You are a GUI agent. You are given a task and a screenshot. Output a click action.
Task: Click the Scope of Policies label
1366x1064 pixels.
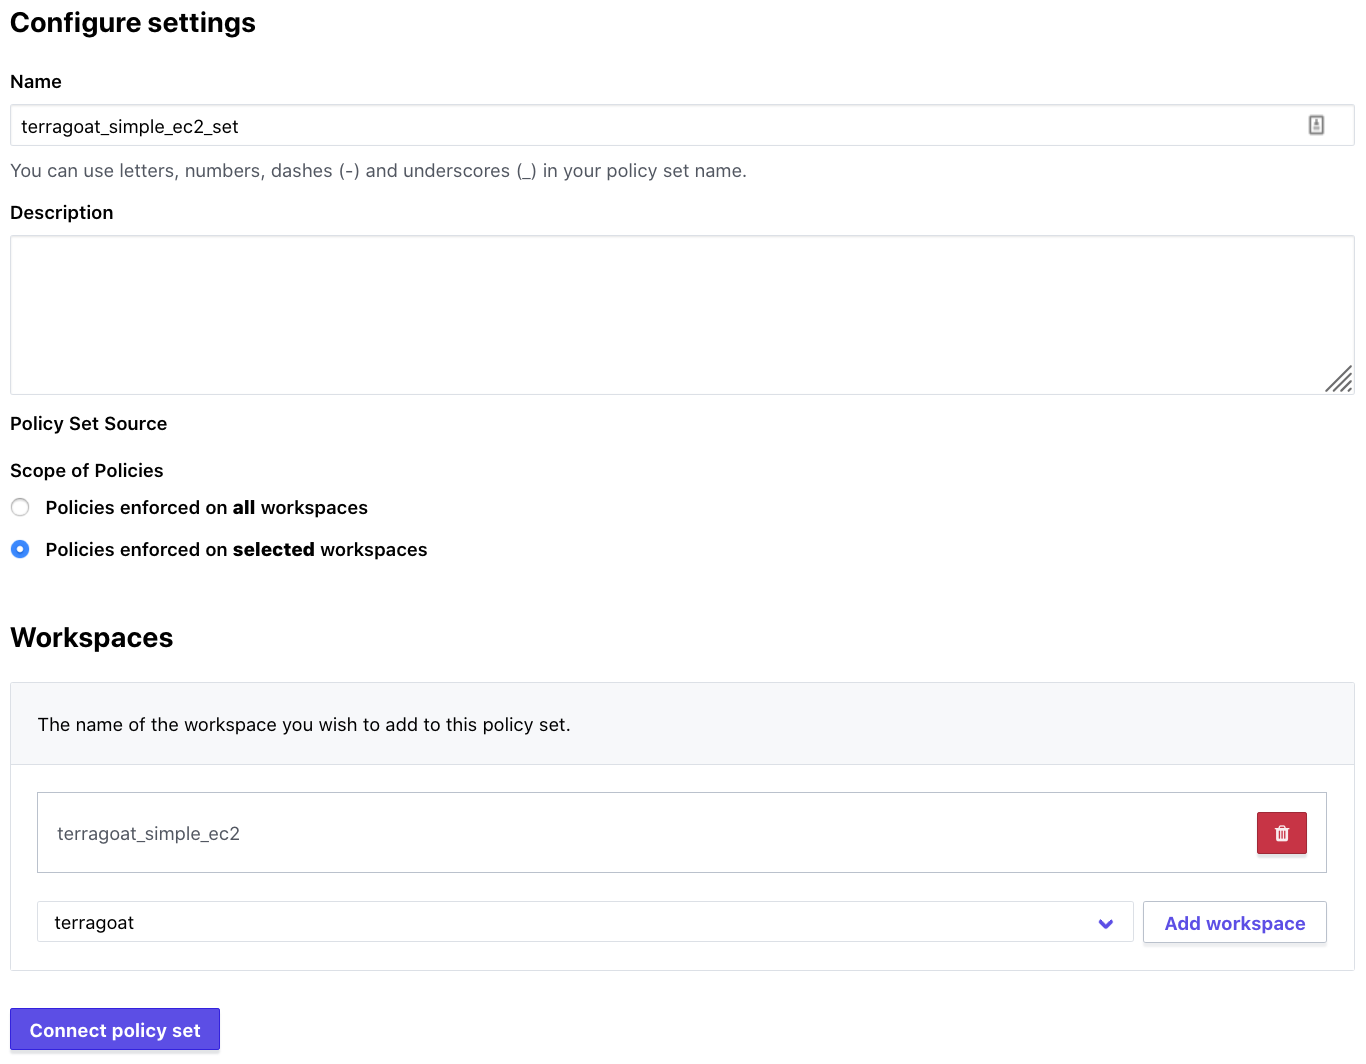[87, 470]
